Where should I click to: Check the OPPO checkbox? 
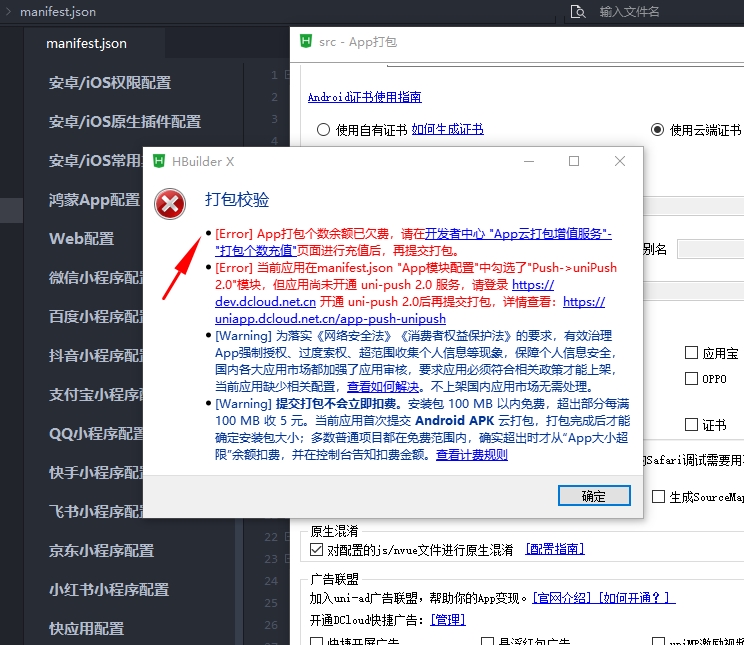click(691, 378)
